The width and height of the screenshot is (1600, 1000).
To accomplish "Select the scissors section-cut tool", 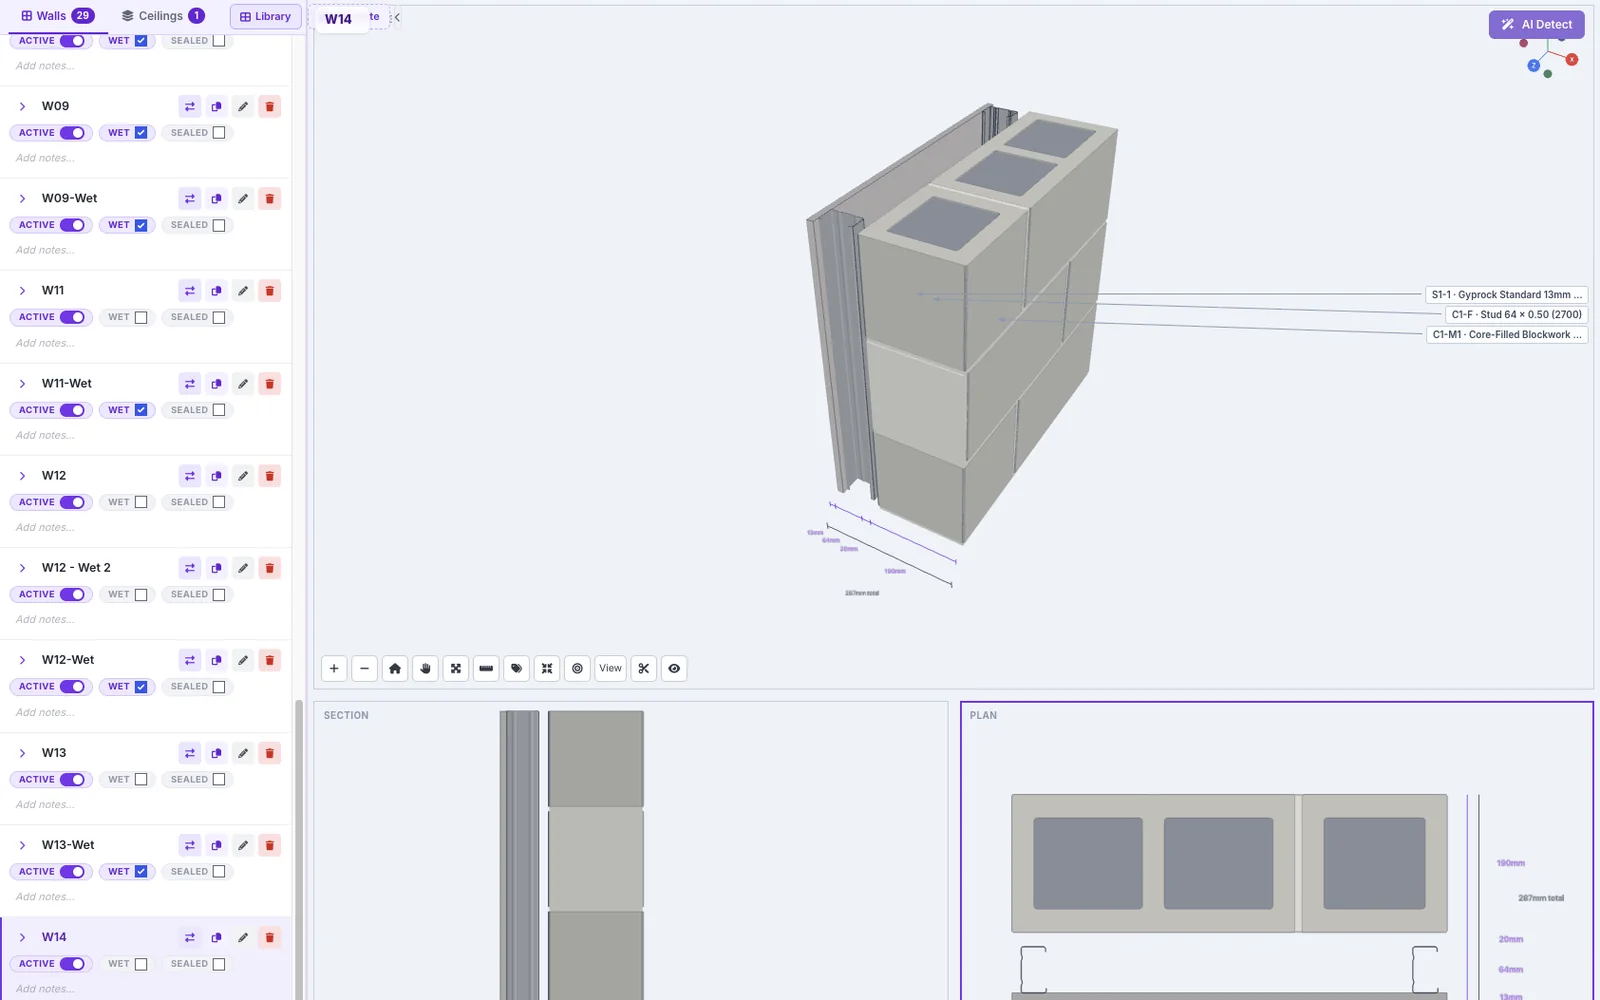I will click(644, 668).
